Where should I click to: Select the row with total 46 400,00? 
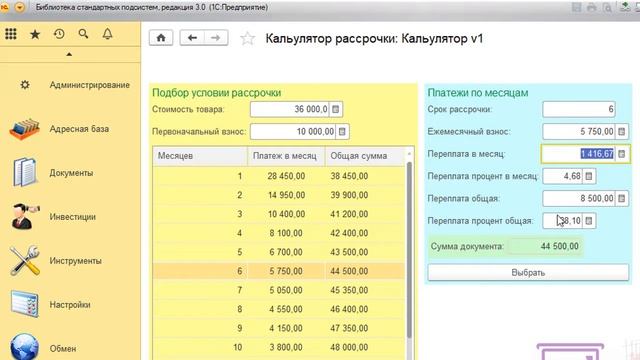(279, 309)
